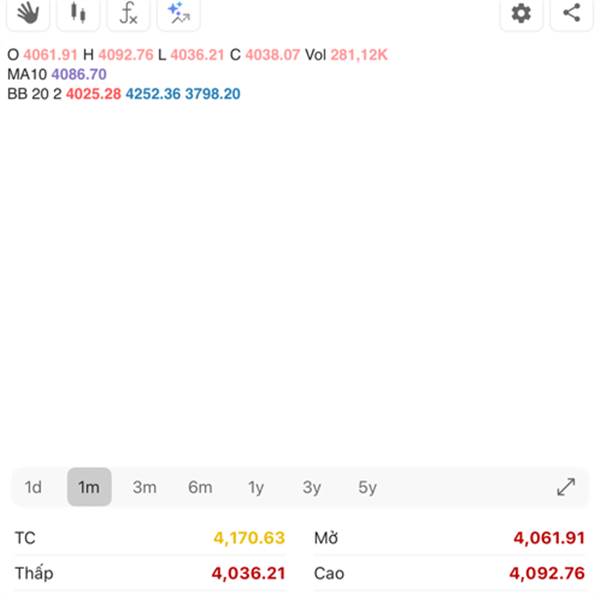
Task: Switch to the 3m timeframe
Action: (x=145, y=487)
